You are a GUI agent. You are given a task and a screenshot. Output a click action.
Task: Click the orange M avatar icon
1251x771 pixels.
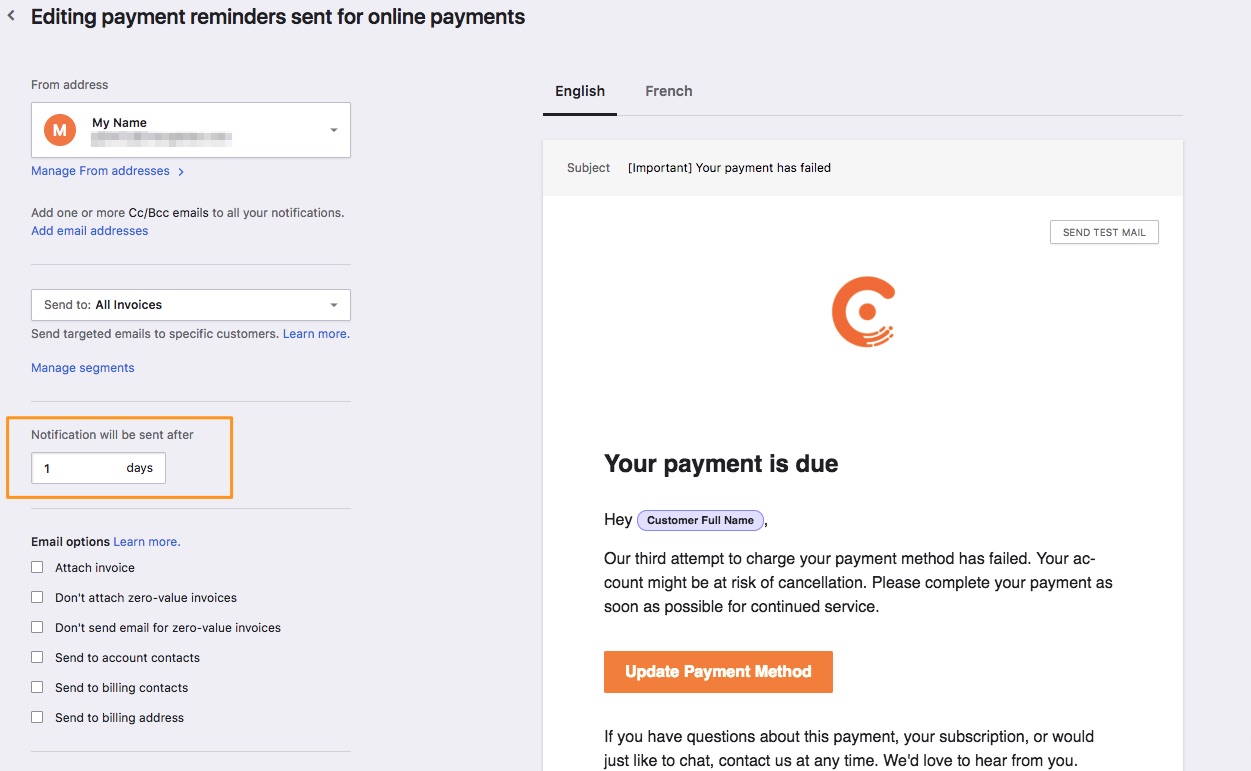coord(59,130)
